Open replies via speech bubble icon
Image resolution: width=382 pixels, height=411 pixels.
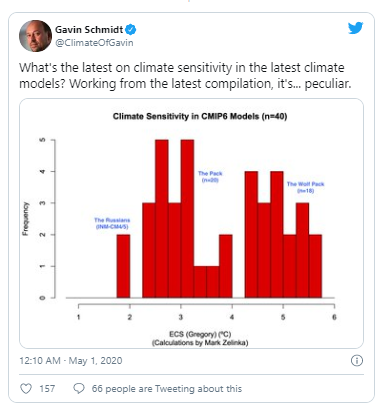(79, 388)
